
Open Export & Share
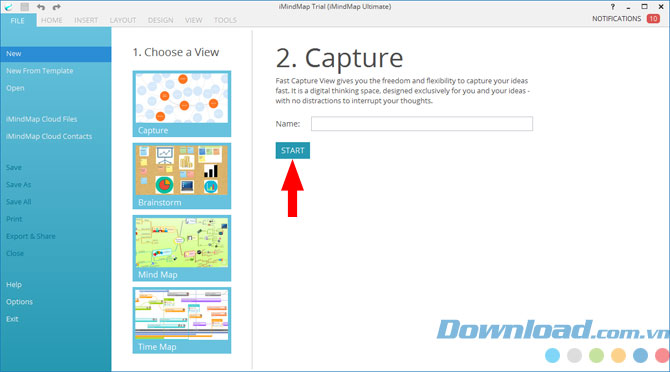31,236
